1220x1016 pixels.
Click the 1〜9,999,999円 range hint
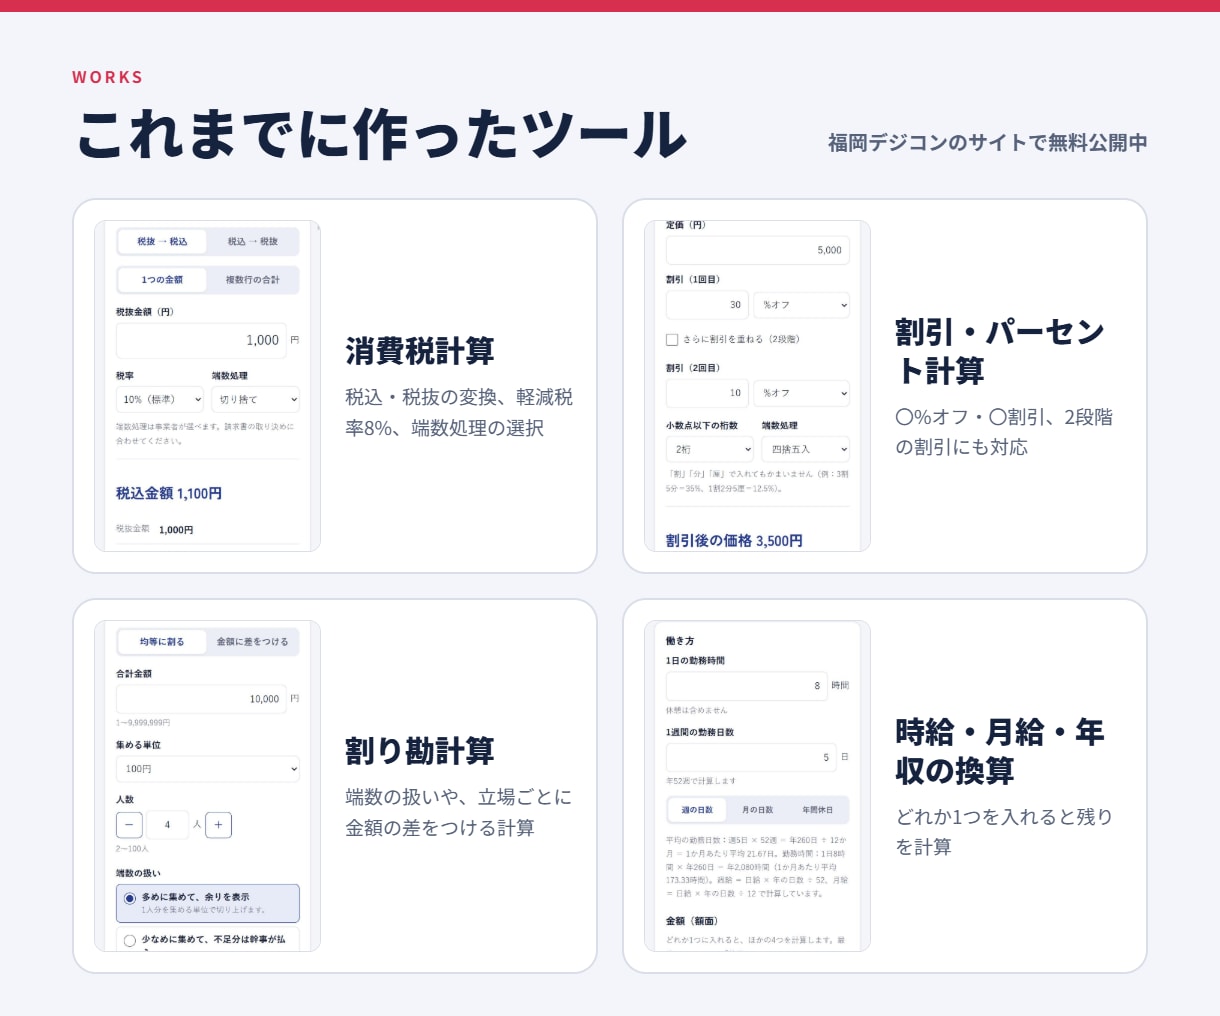pos(143,722)
